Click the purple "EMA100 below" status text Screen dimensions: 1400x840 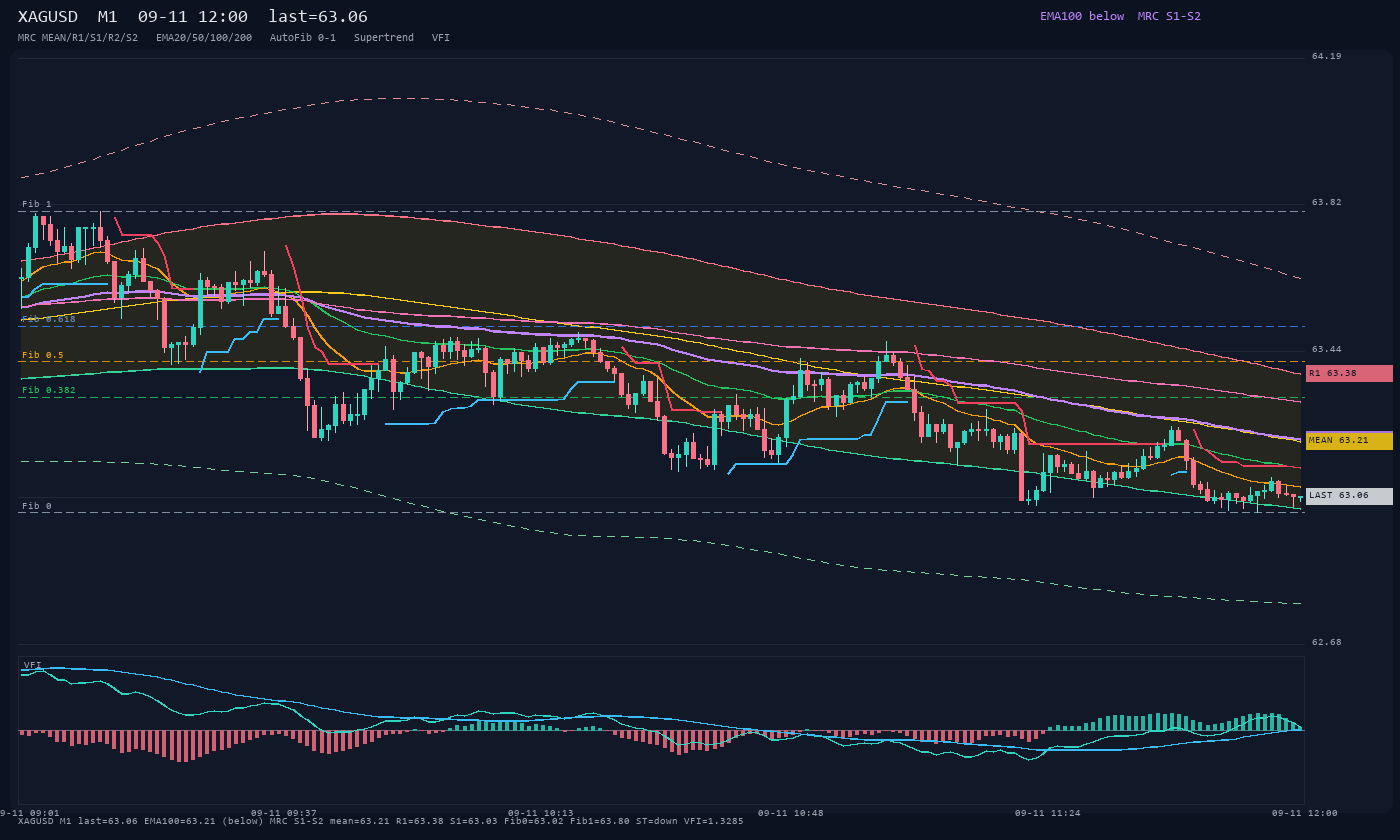[1082, 16]
